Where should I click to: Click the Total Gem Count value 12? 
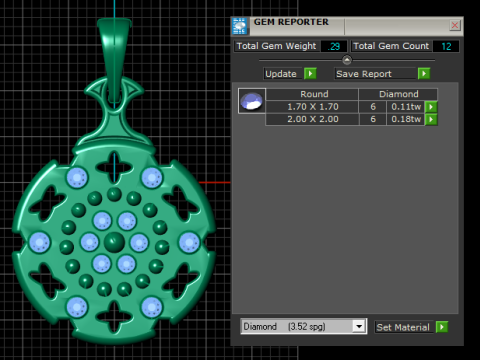[x=446, y=46]
